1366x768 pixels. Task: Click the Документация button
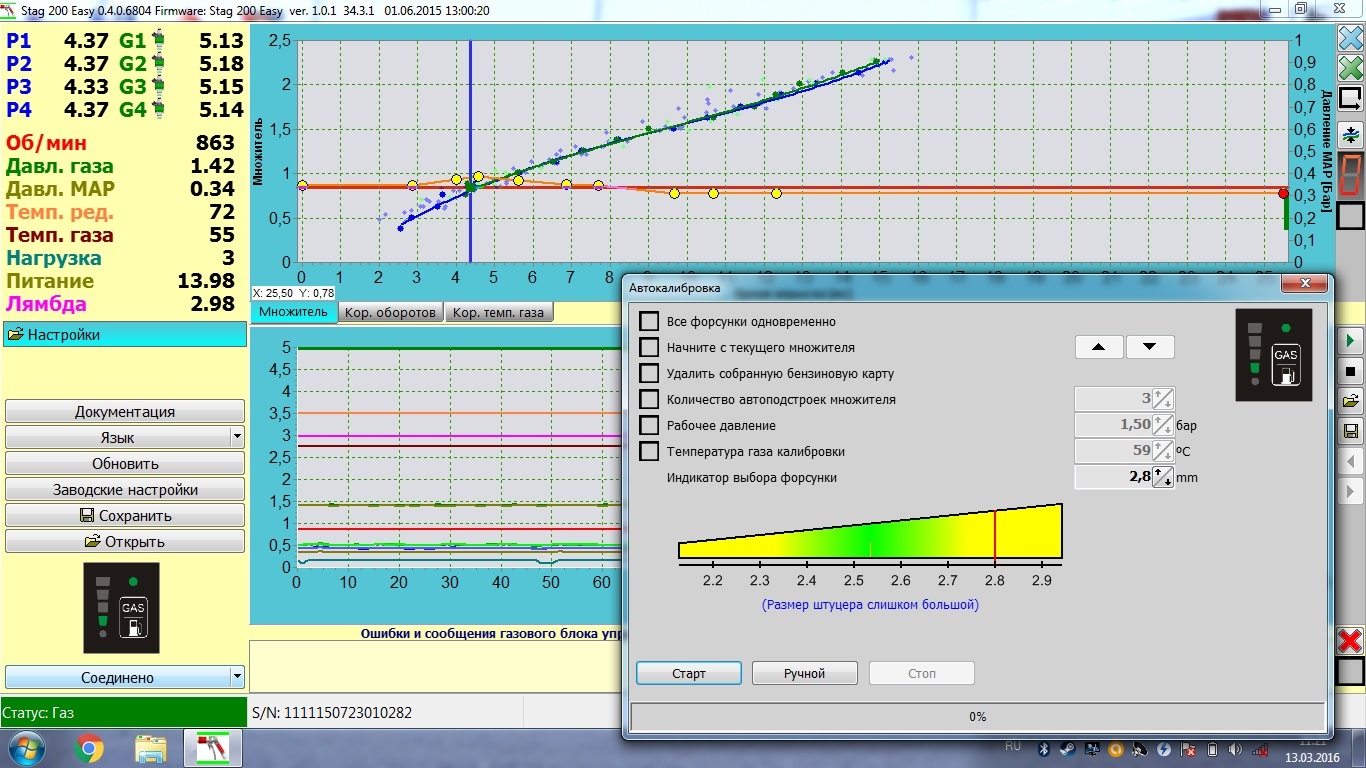click(x=125, y=411)
